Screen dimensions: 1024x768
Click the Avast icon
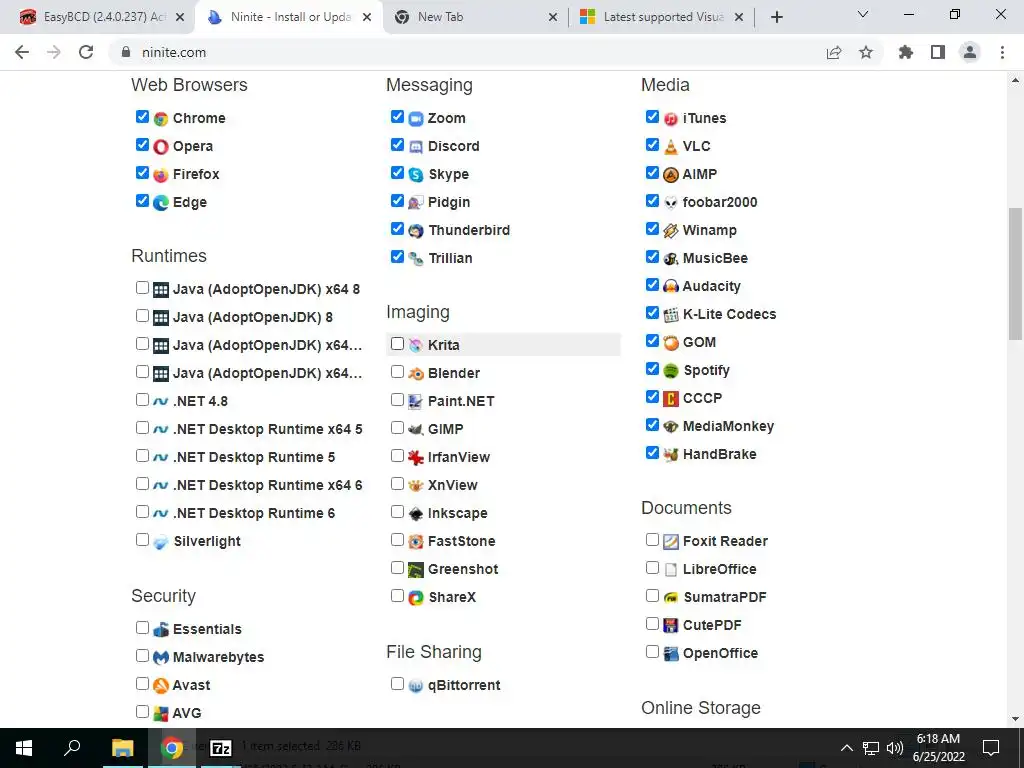coord(161,686)
